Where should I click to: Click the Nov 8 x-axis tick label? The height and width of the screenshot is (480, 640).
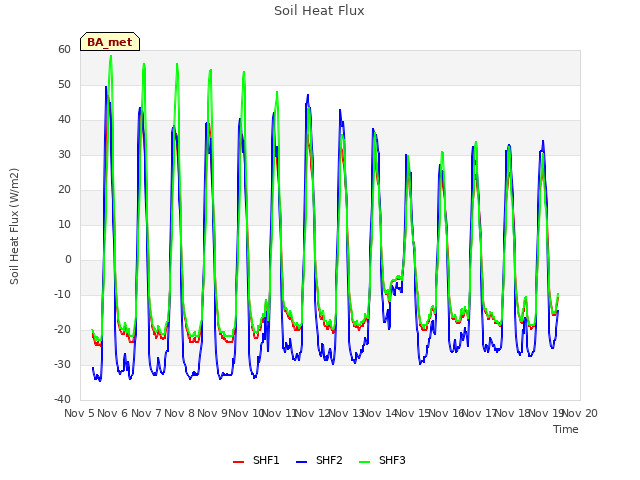click(180, 413)
